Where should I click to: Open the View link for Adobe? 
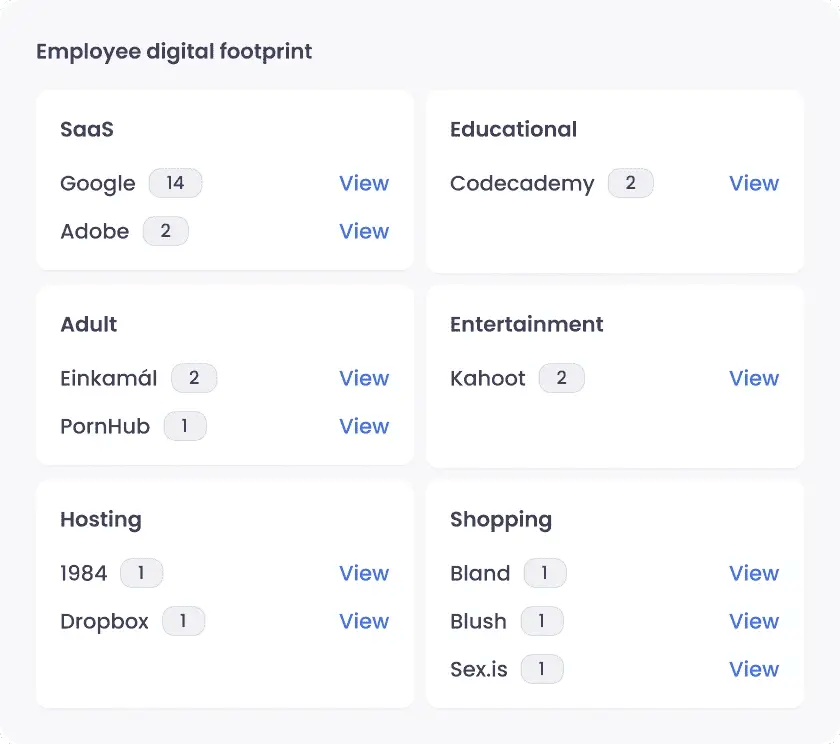click(363, 231)
